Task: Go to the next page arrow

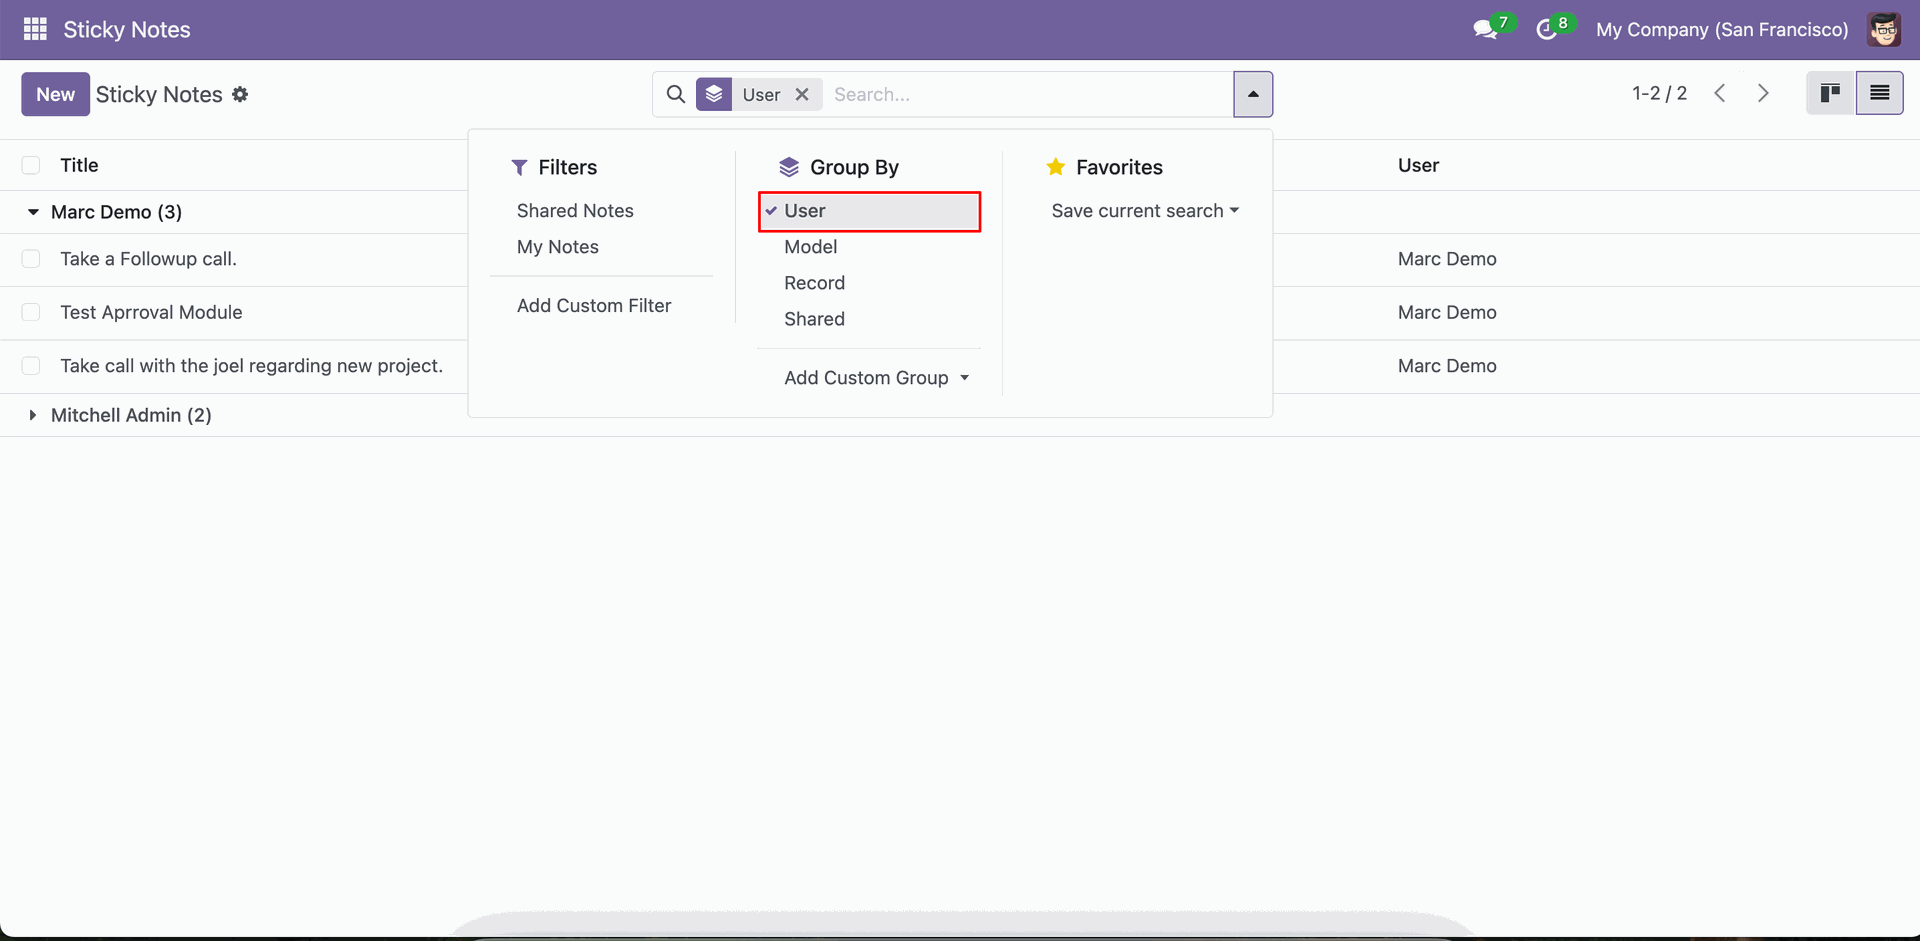Action: [x=1763, y=93]
